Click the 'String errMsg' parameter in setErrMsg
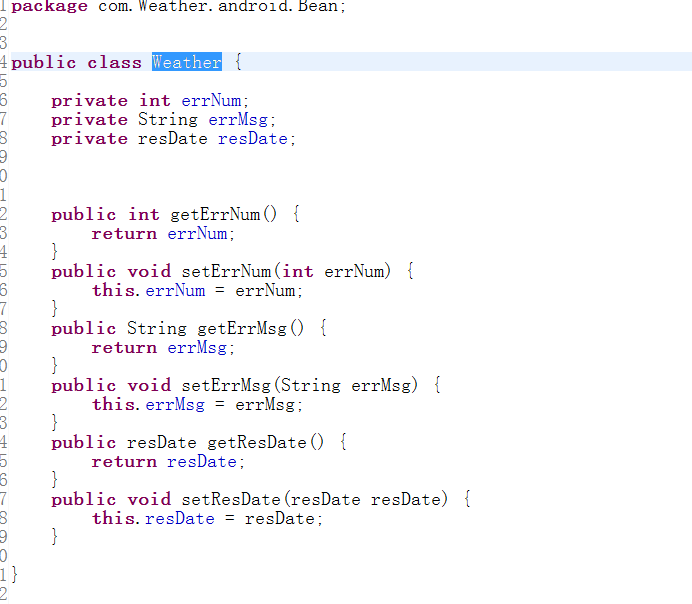Viewport: 692px width, 604px height. pyautogui.click(x=348, y=385)
